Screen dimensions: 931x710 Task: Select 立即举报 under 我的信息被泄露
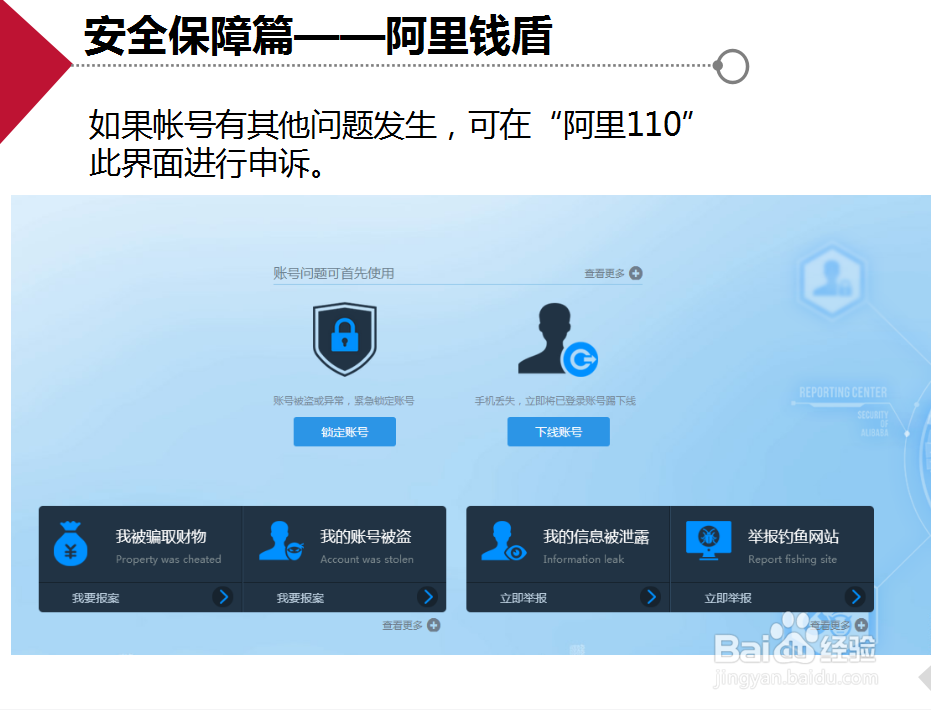pos(523,598)
